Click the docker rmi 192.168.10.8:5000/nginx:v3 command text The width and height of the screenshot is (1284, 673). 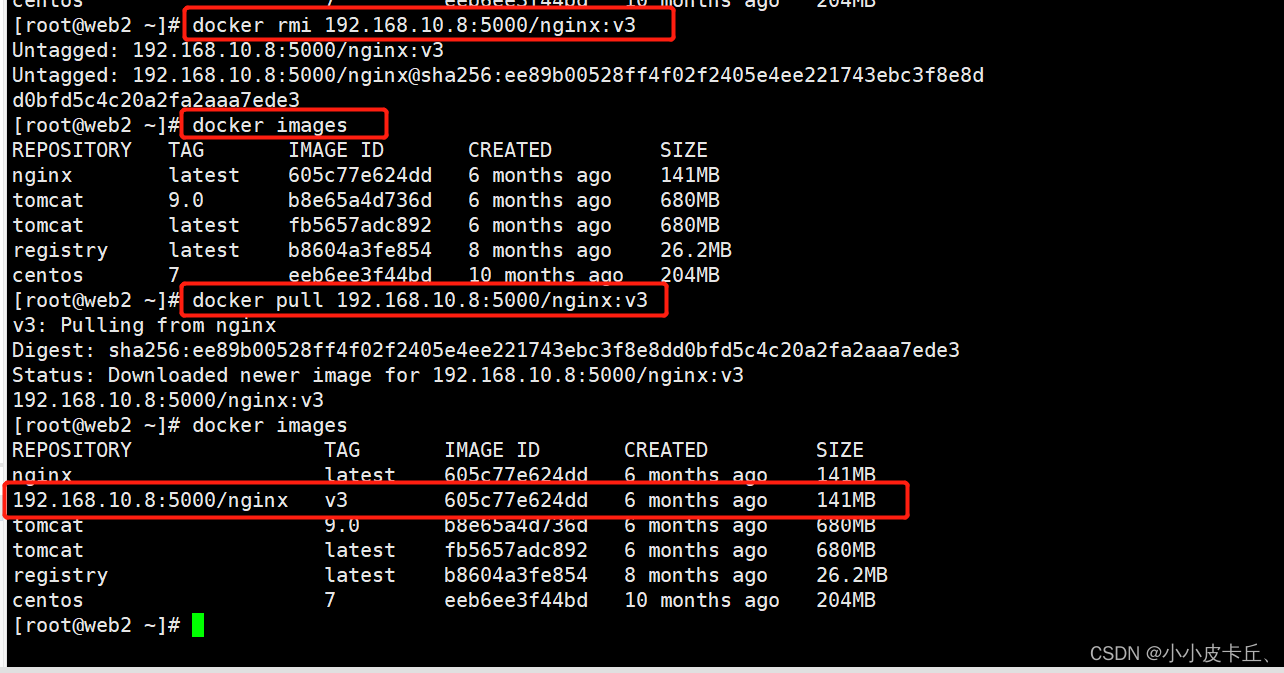tap(414, 25)
